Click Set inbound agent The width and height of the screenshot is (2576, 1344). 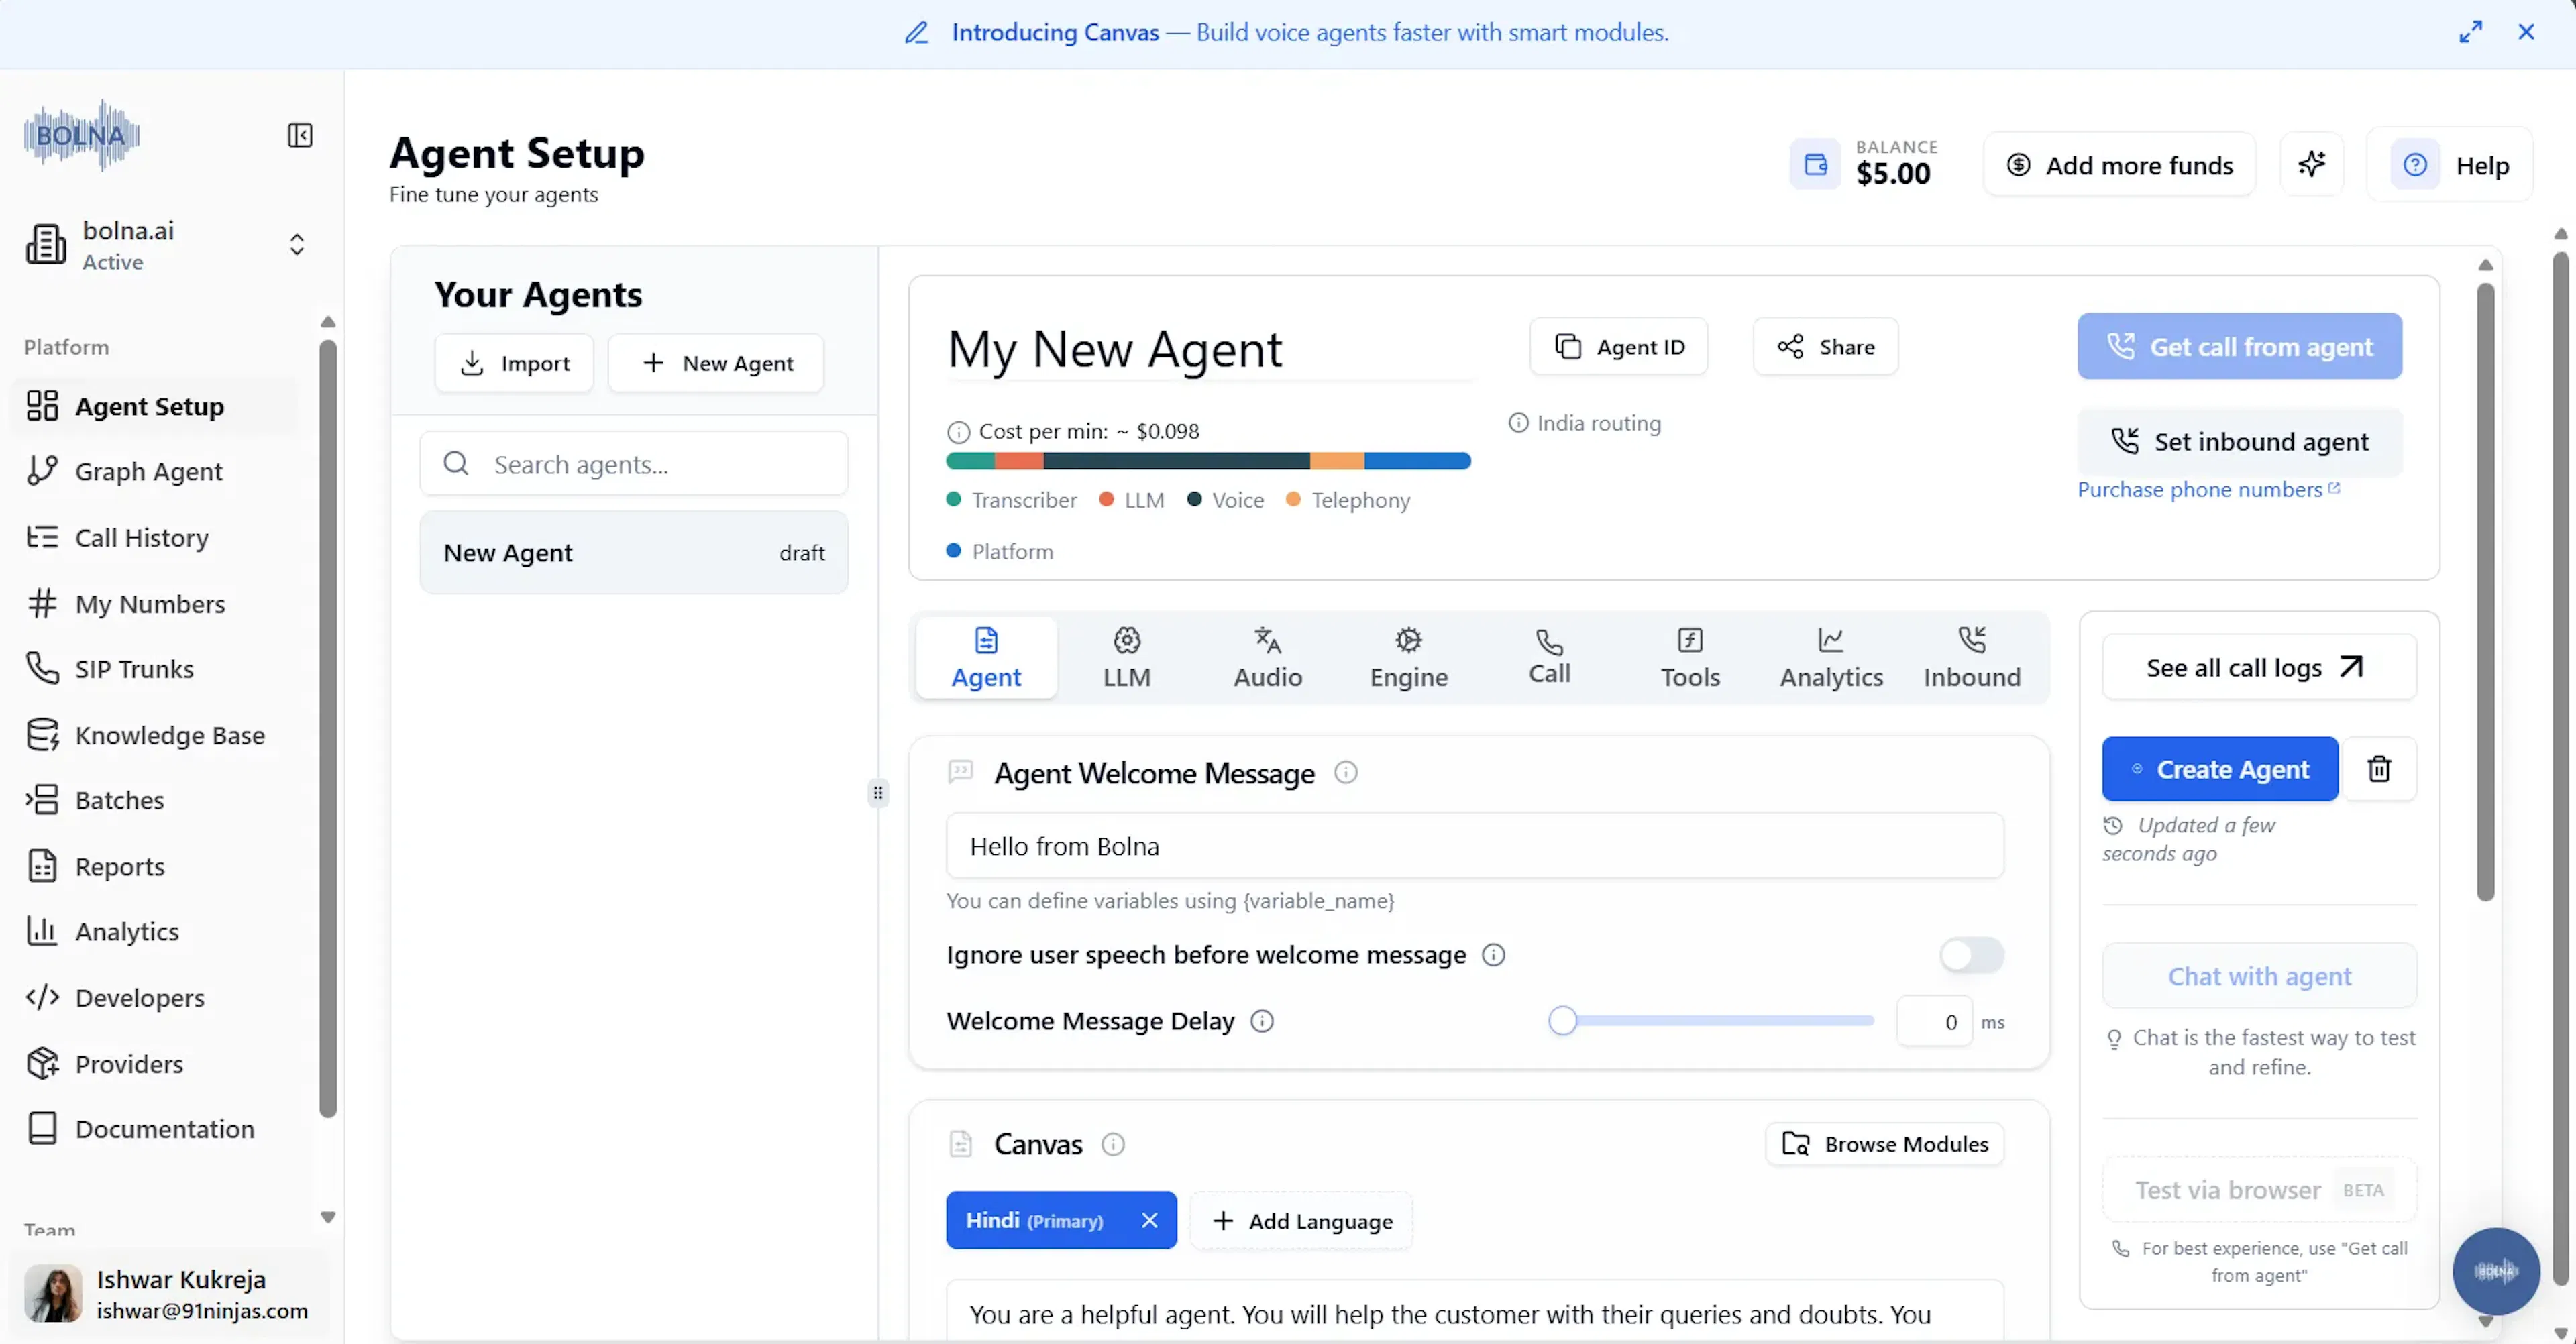[x=2239, y=441]
